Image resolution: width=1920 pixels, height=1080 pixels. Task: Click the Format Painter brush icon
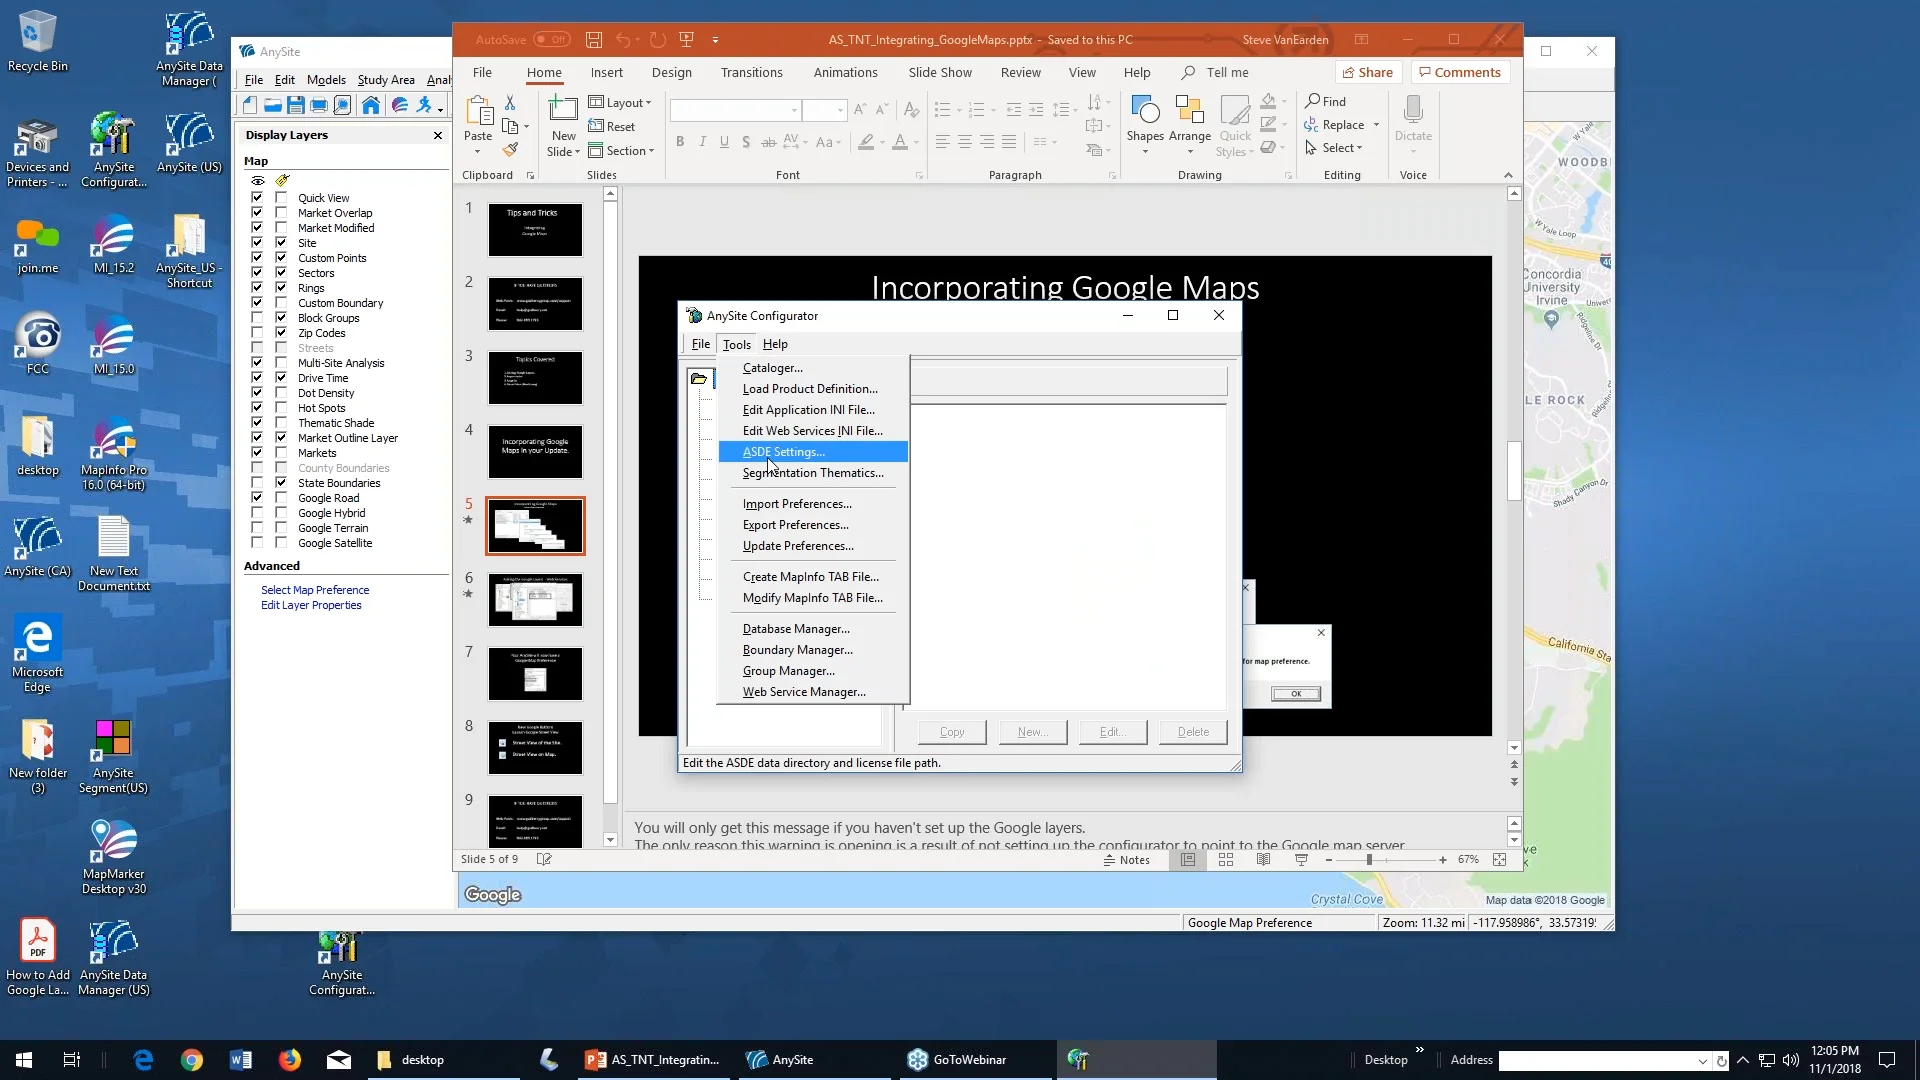pyautogui.click(x=510, y=150)
